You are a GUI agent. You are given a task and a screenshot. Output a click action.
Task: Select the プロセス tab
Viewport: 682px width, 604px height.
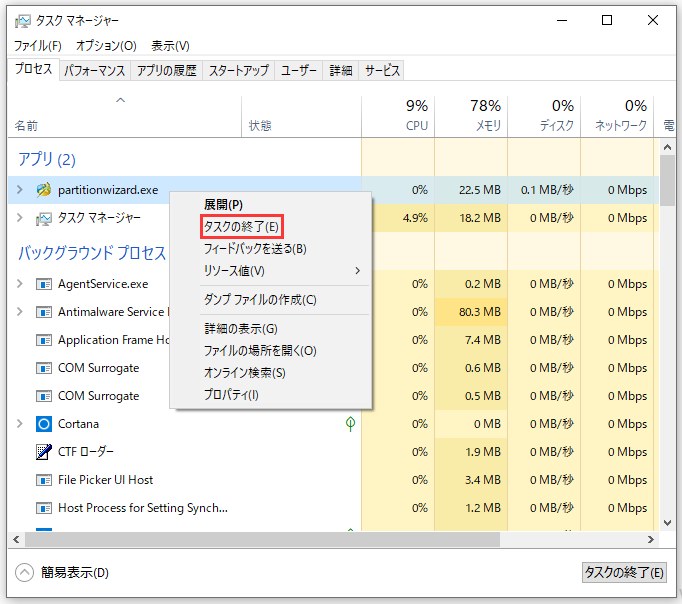(33, 69)
